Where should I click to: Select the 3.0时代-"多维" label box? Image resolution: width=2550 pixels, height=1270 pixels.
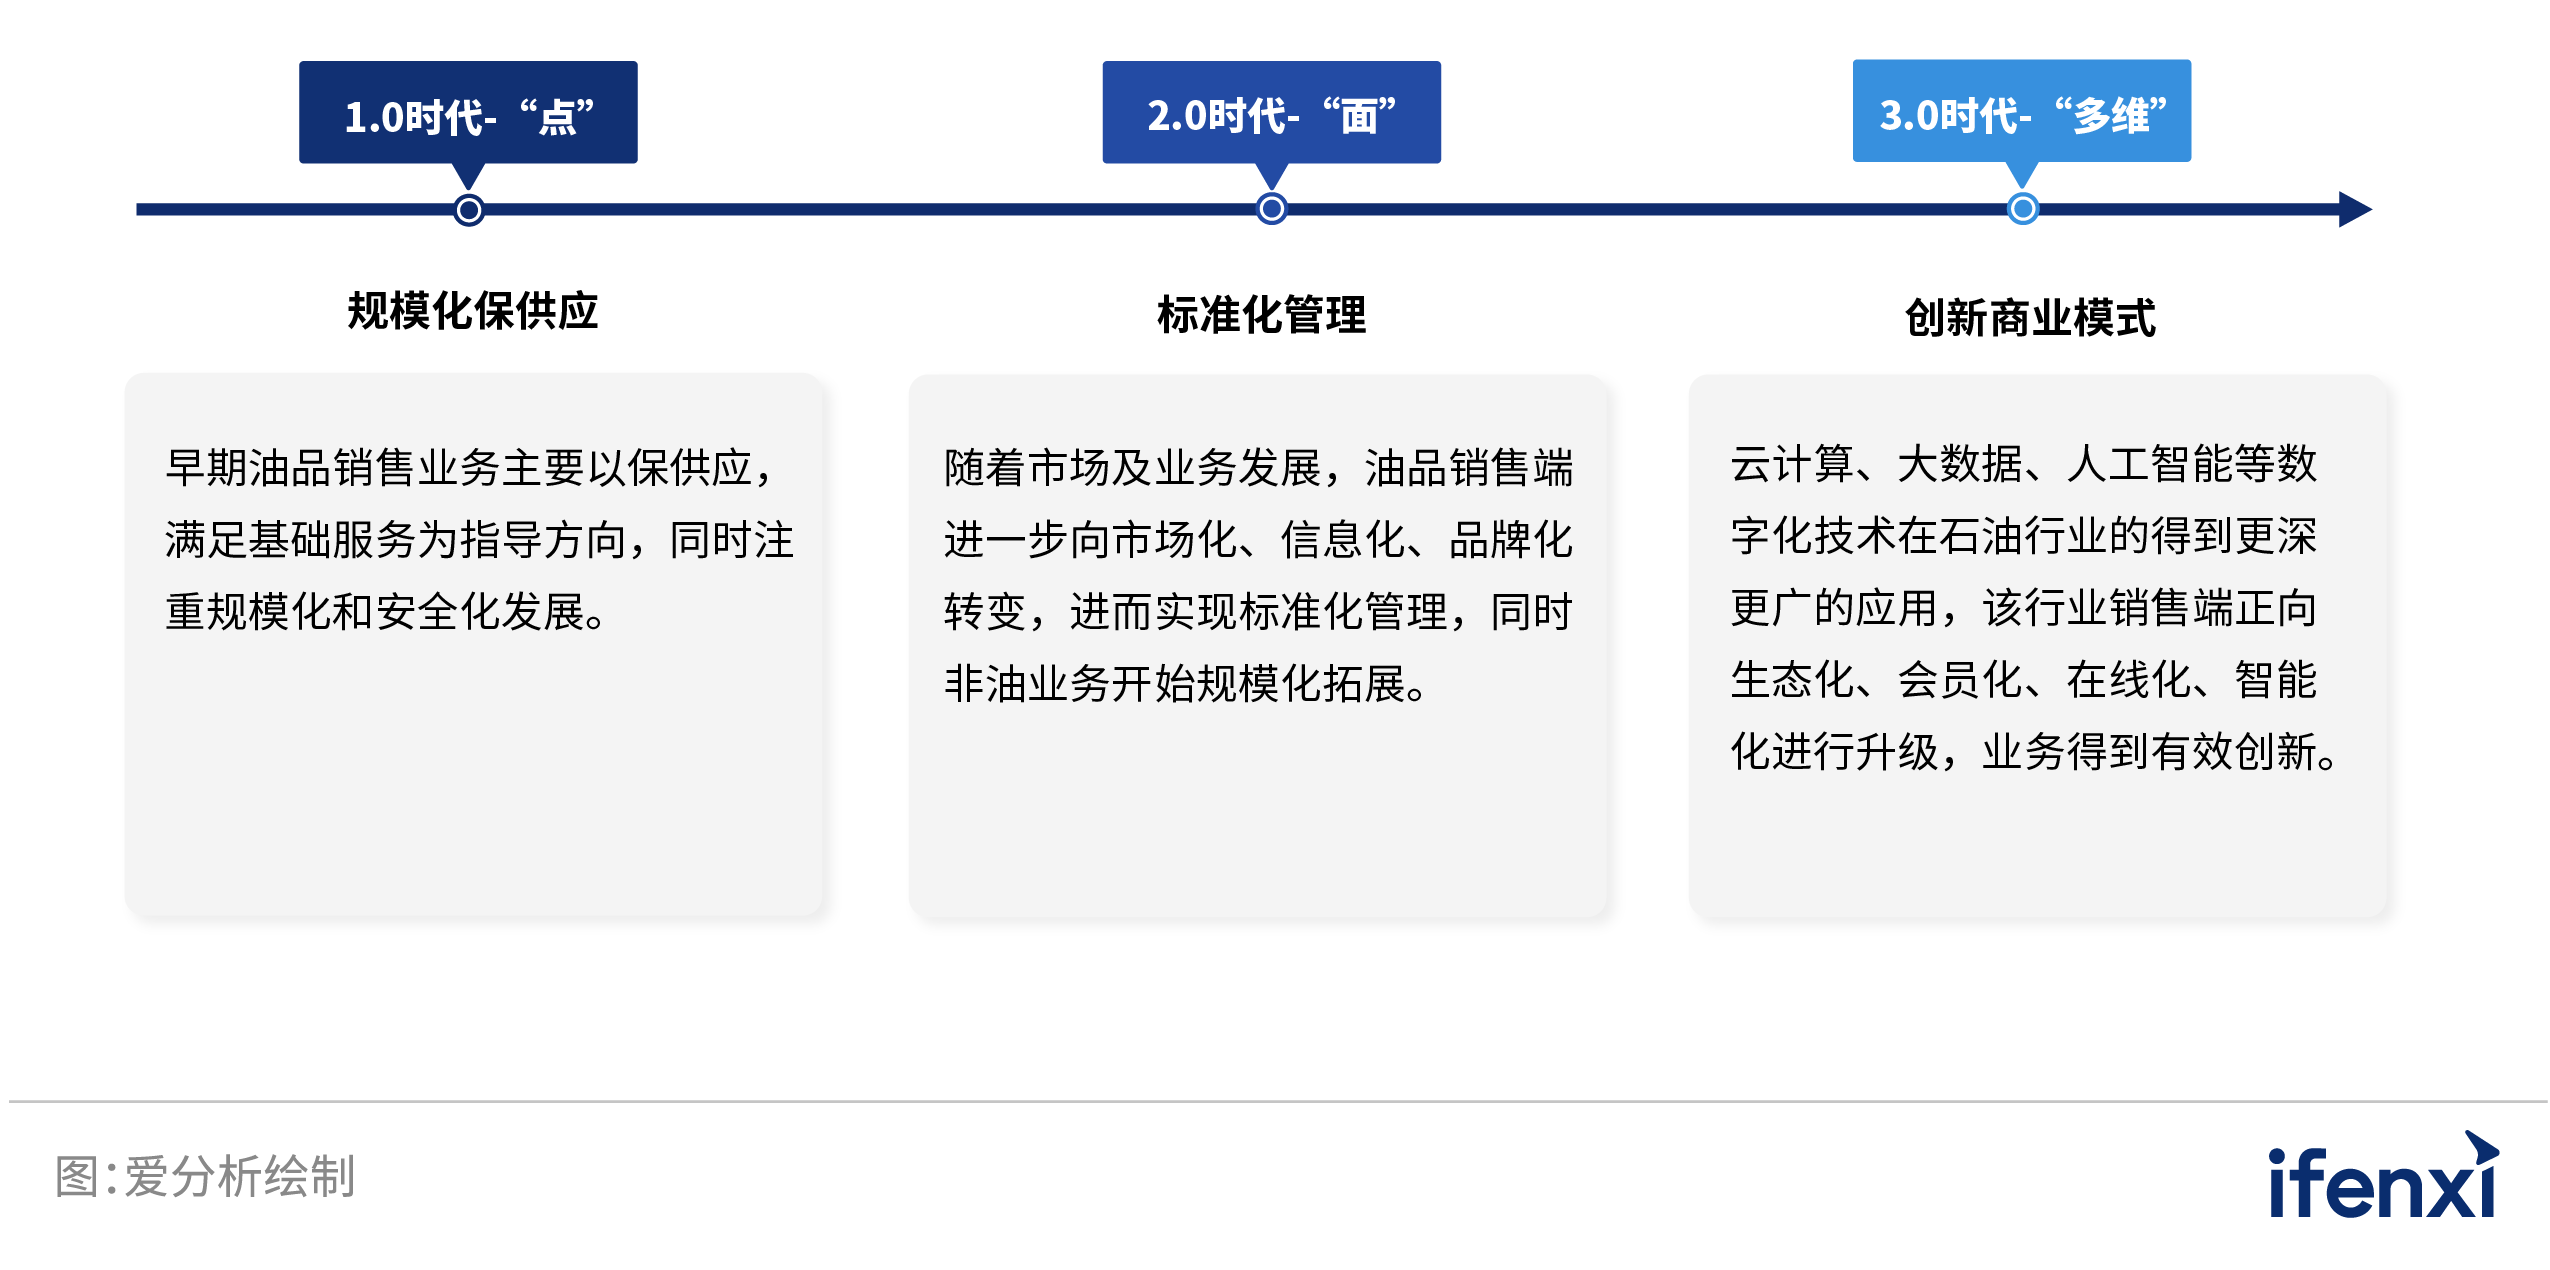point(2021,111)
